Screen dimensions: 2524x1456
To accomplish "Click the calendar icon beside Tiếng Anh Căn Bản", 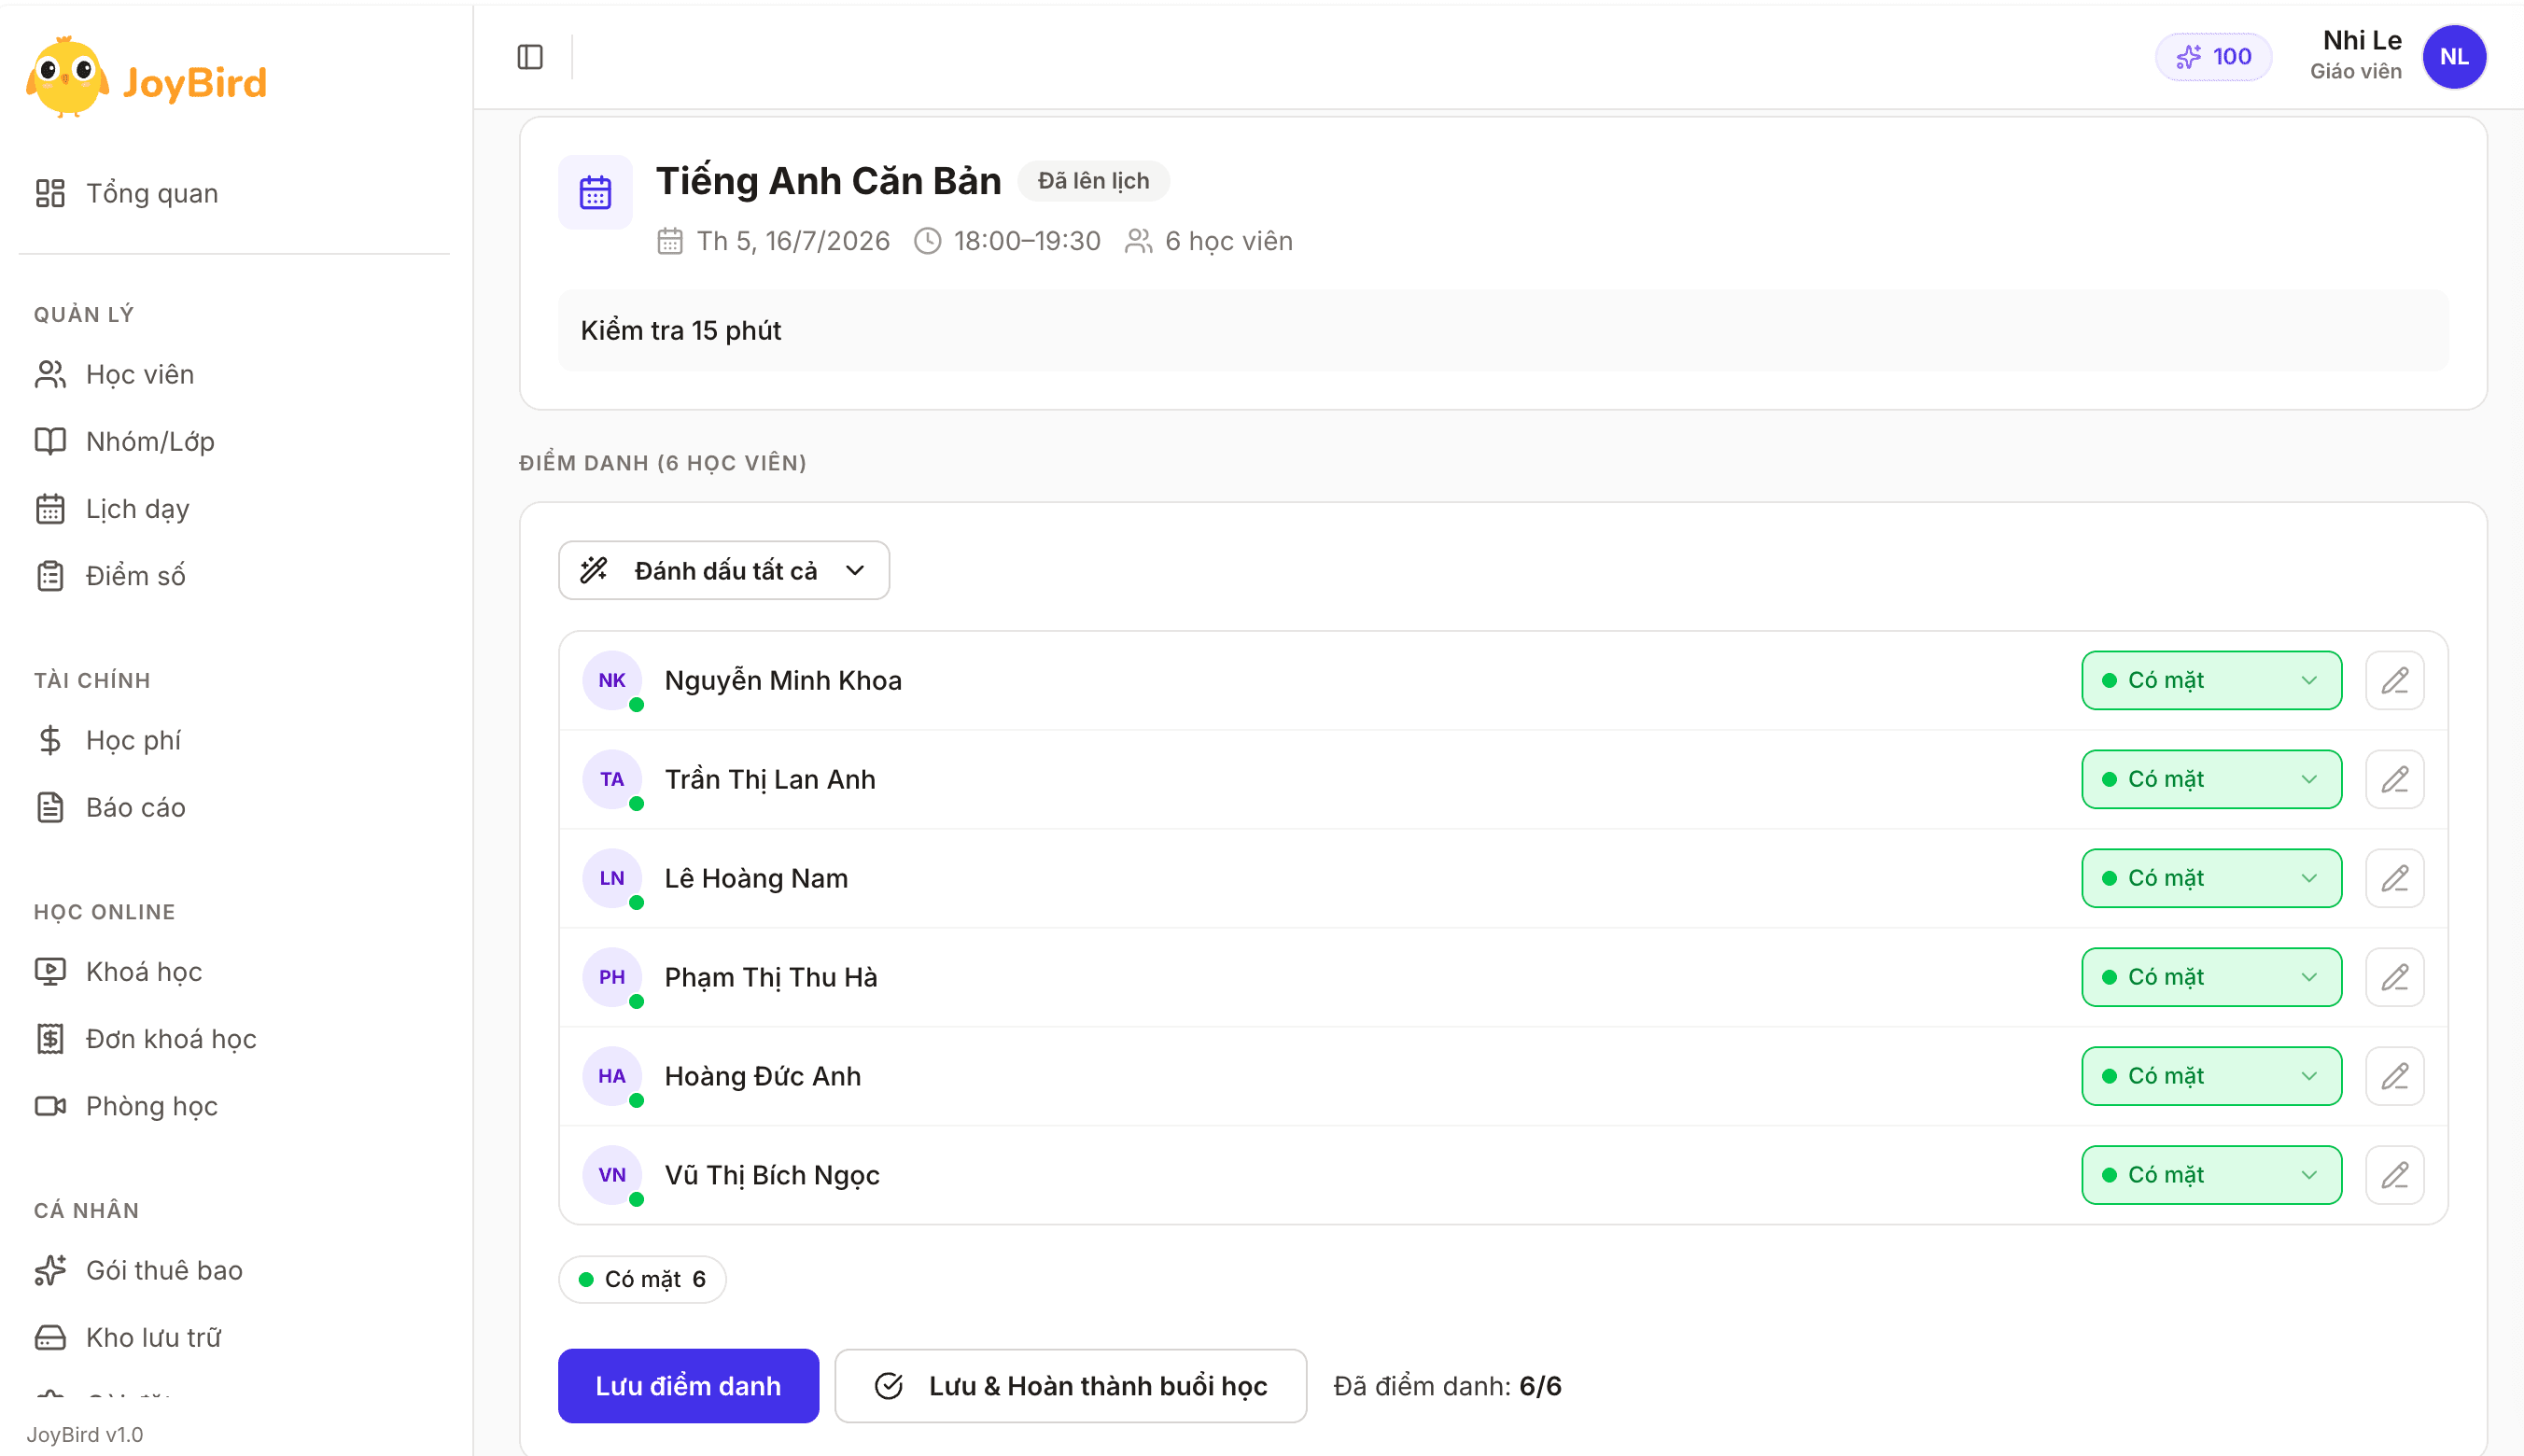I will click(x=595, y=192).
